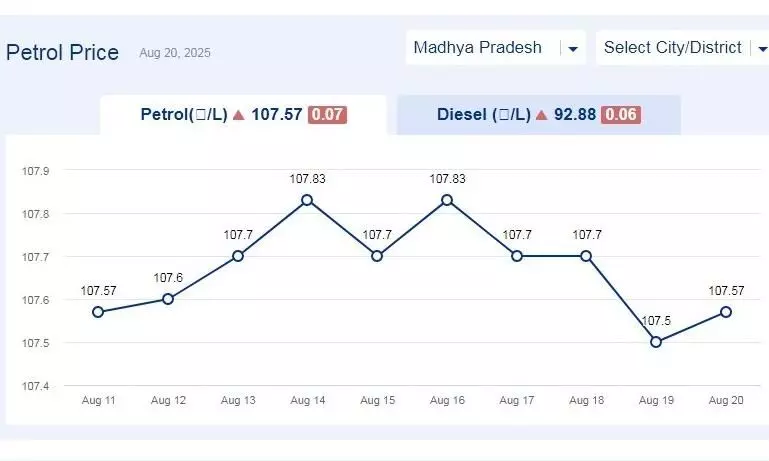Click the Aug 20, 2025 date label
Screen dimensions: 769x461
[x=175, y=53]
